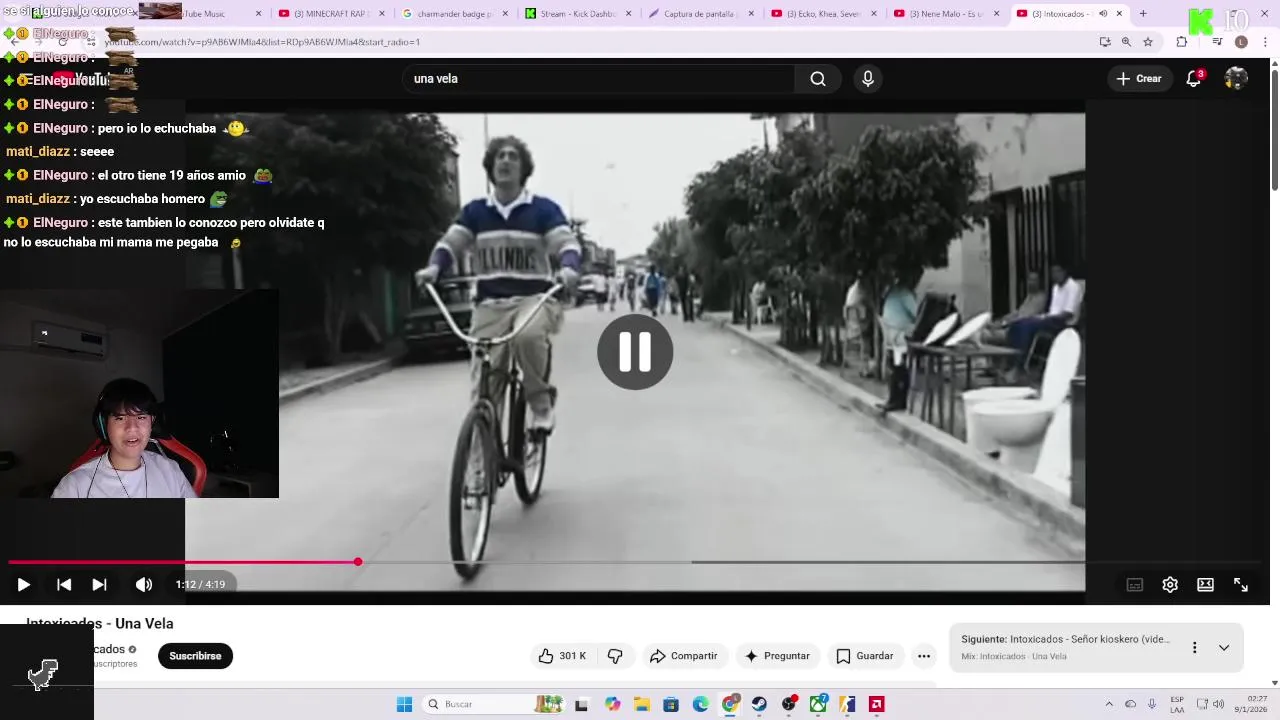The width and height of the screenshot is (1280, 720).
Task: Open the Xbox app from the taskbar
Action: coord(818,704)
